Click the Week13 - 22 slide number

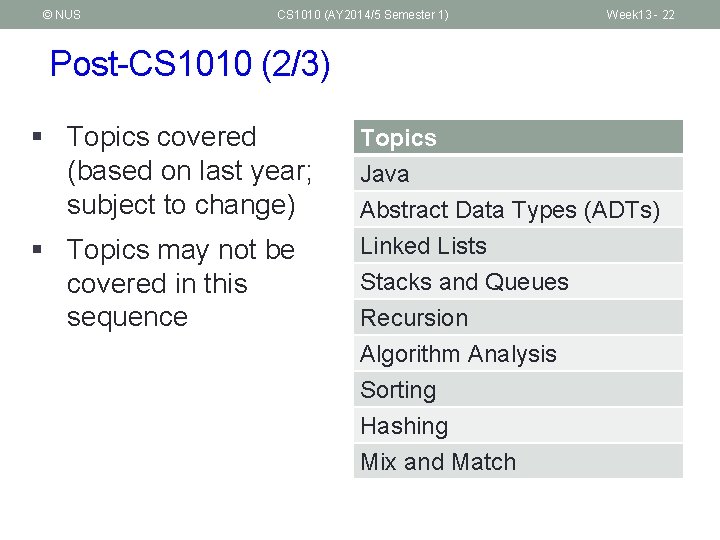(x=640, y=14)
